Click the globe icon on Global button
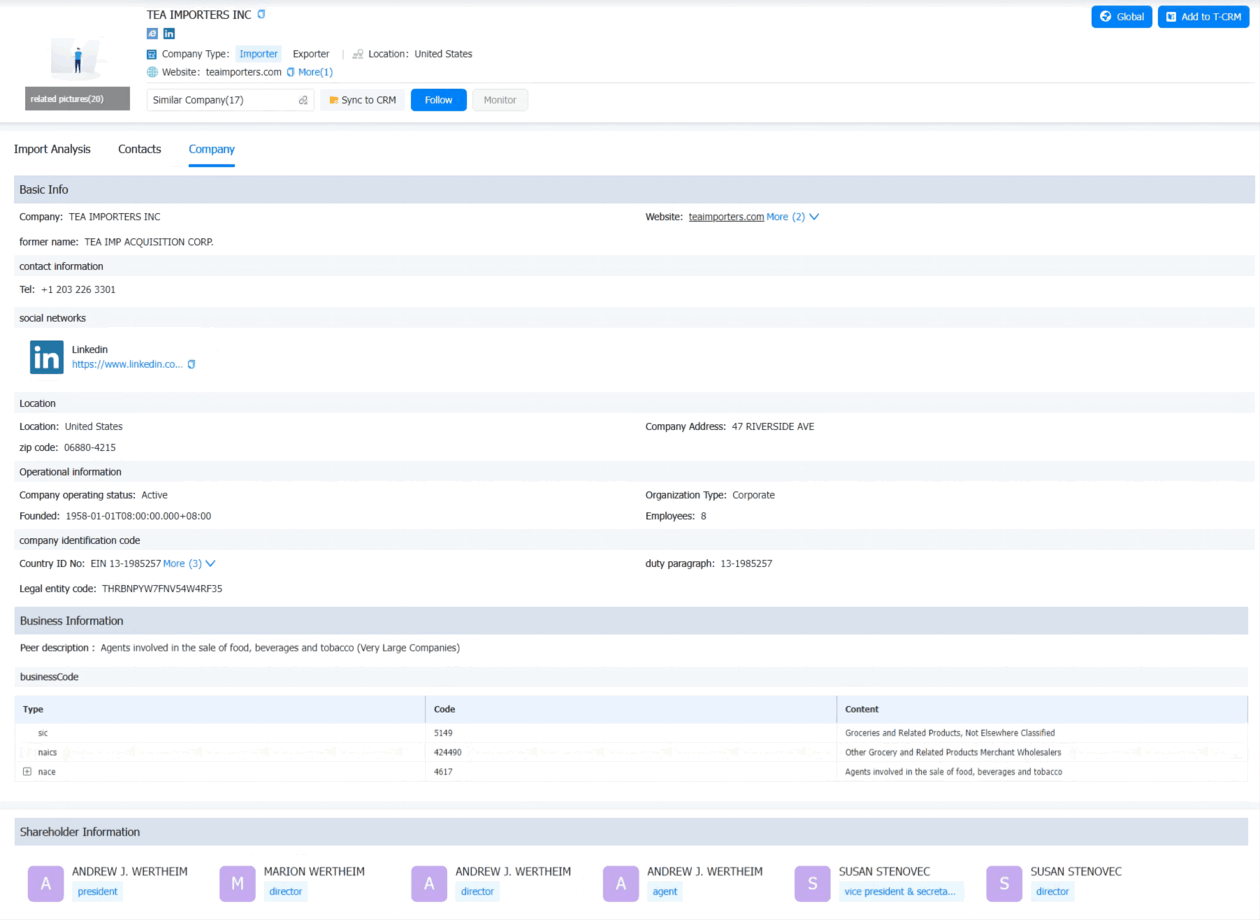 click(1106, 17)
